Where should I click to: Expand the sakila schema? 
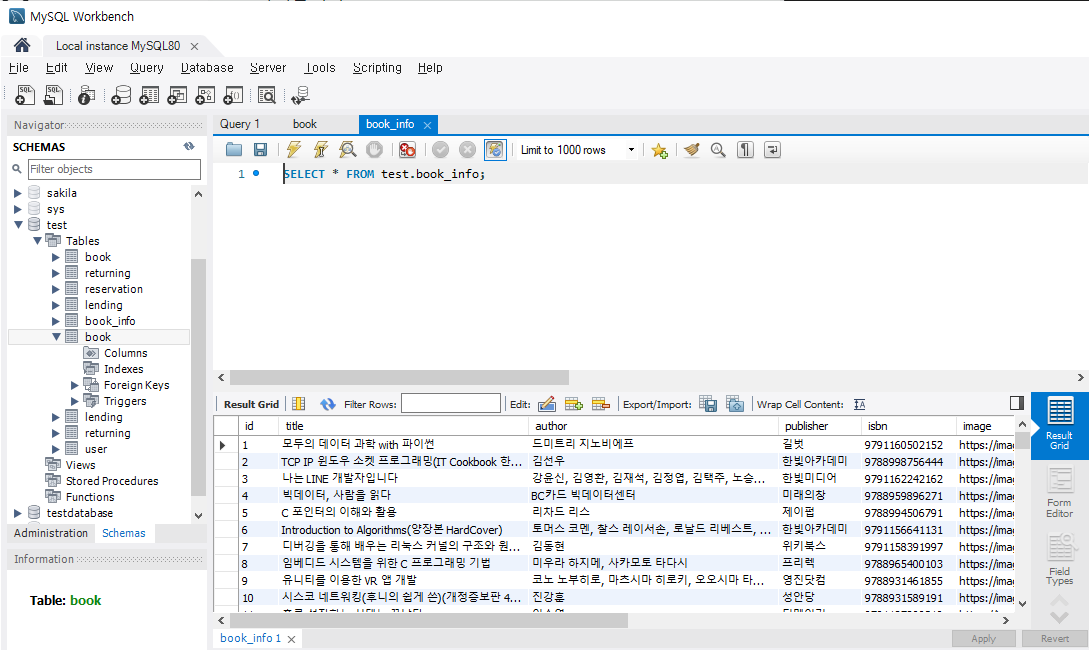(x=18, y=193)
